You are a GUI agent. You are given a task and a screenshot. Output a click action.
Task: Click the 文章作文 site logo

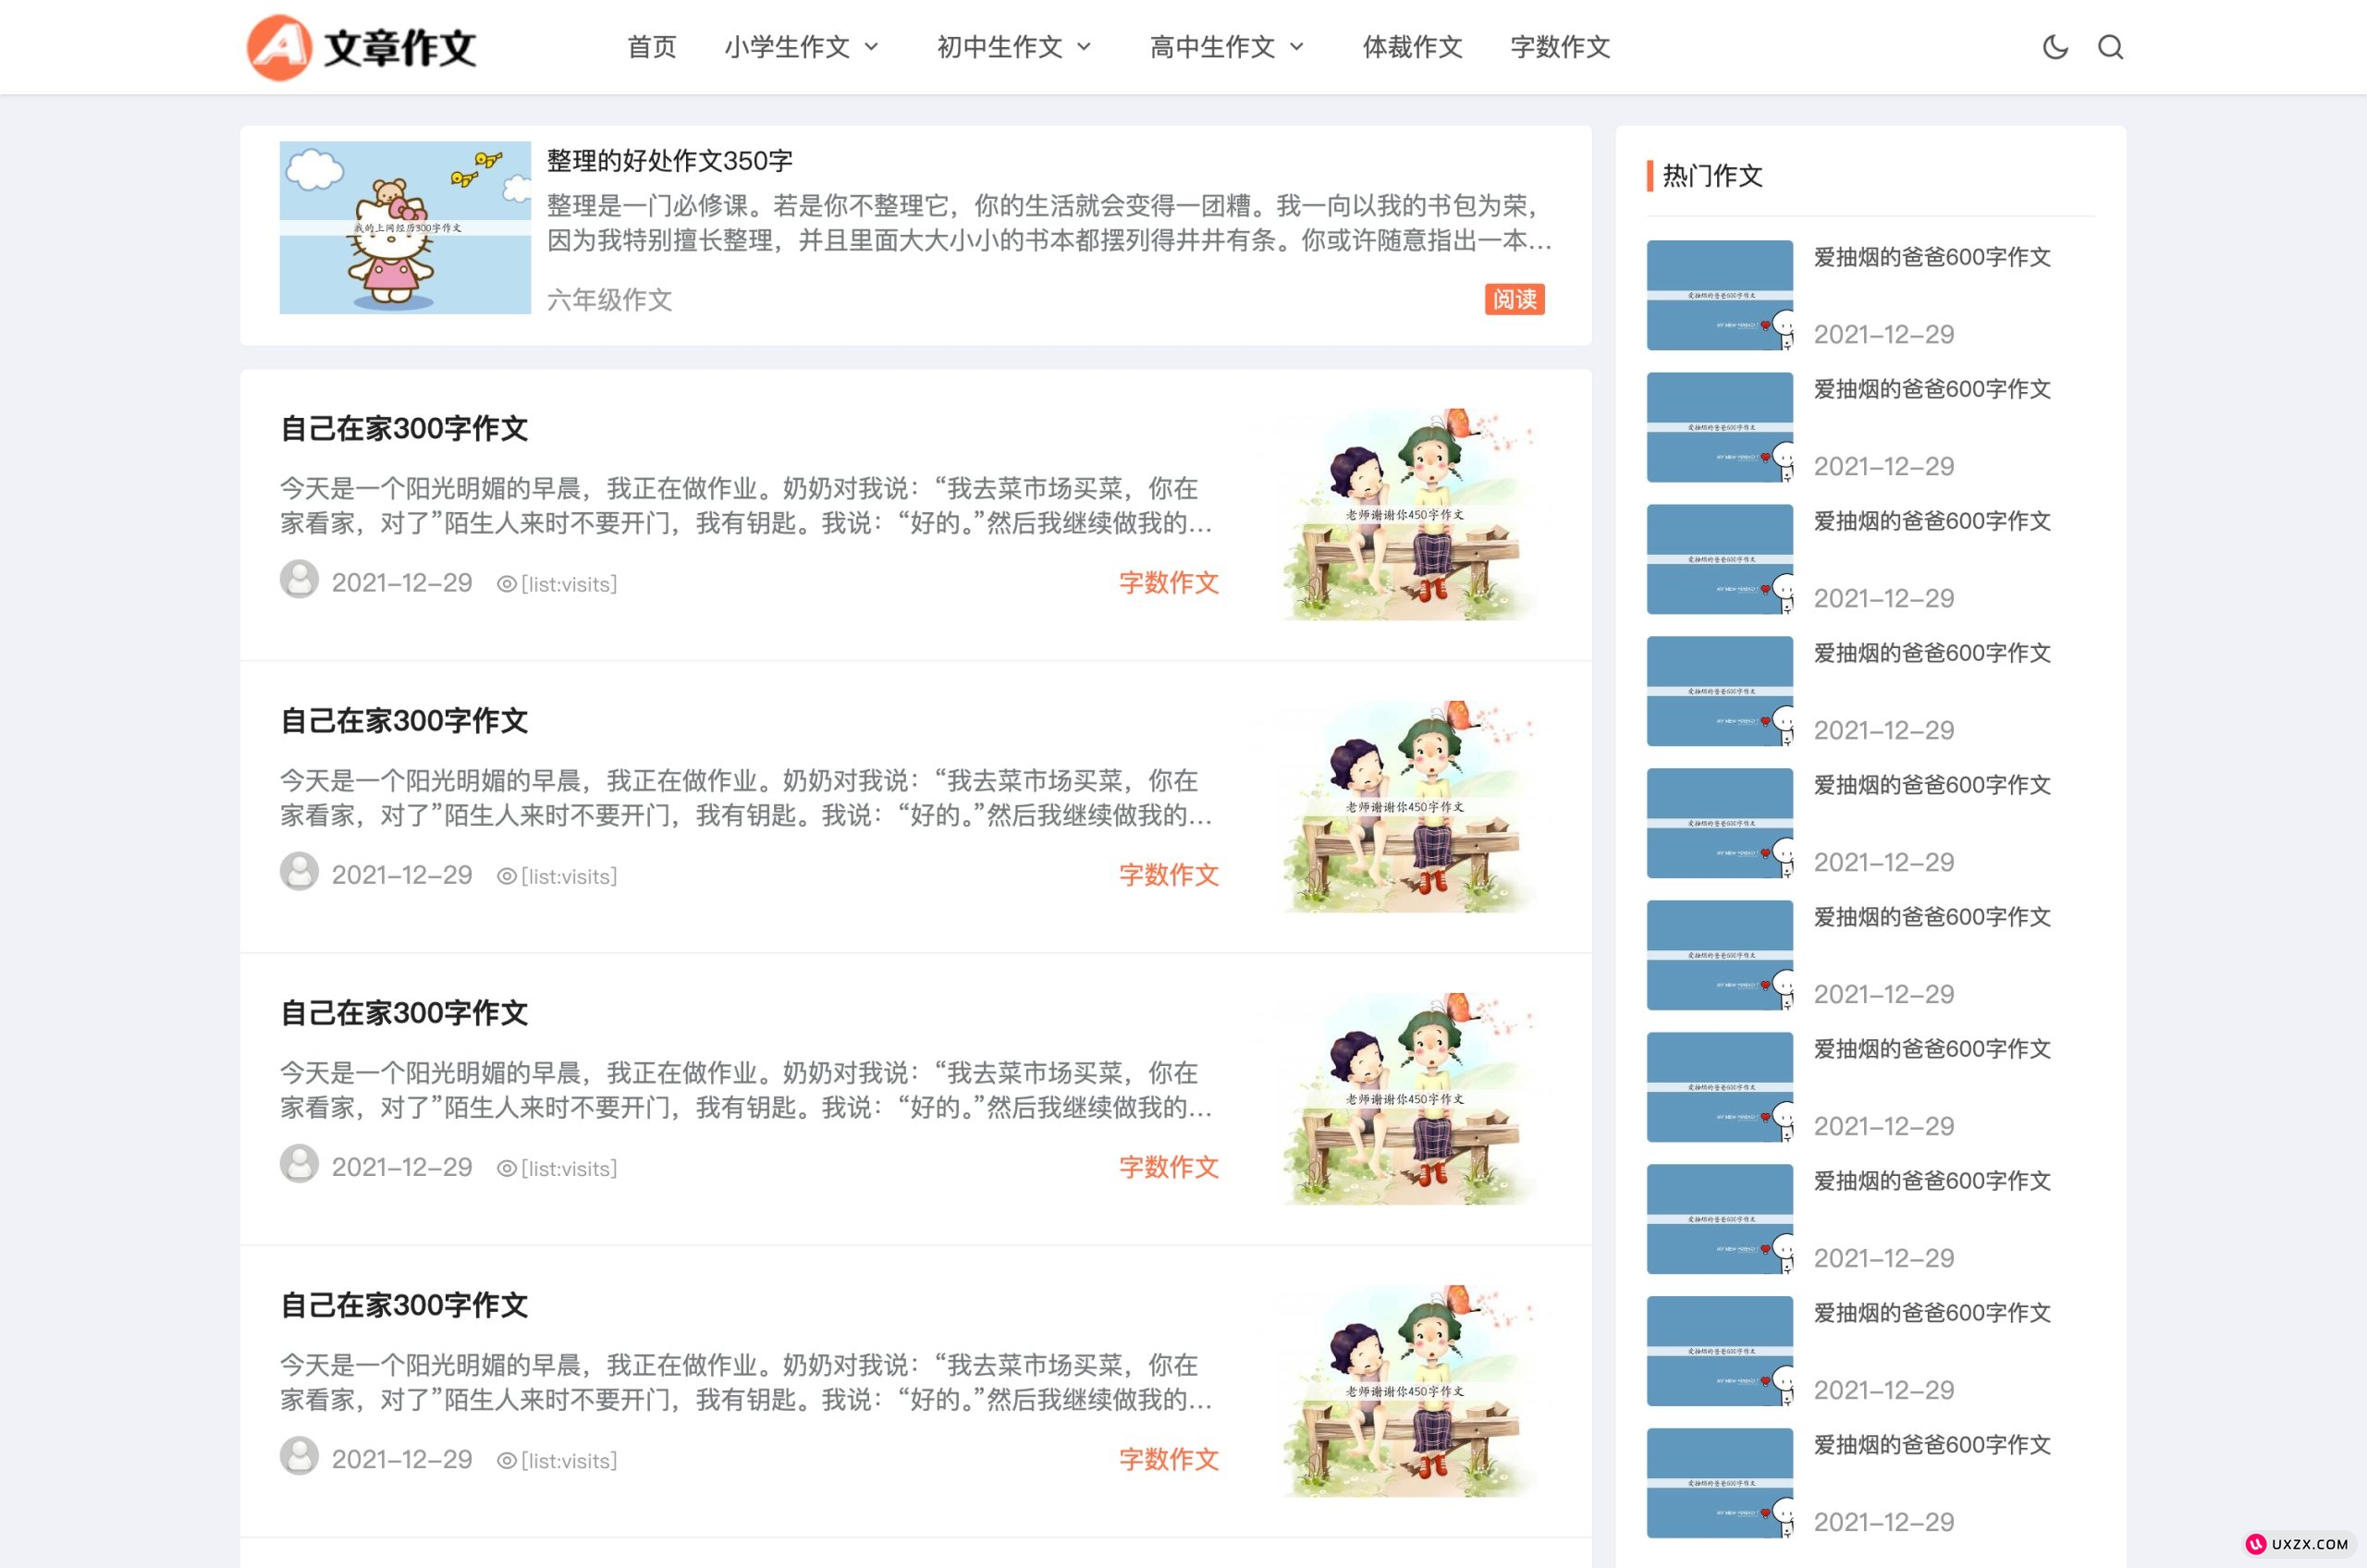tap(362, 47)
